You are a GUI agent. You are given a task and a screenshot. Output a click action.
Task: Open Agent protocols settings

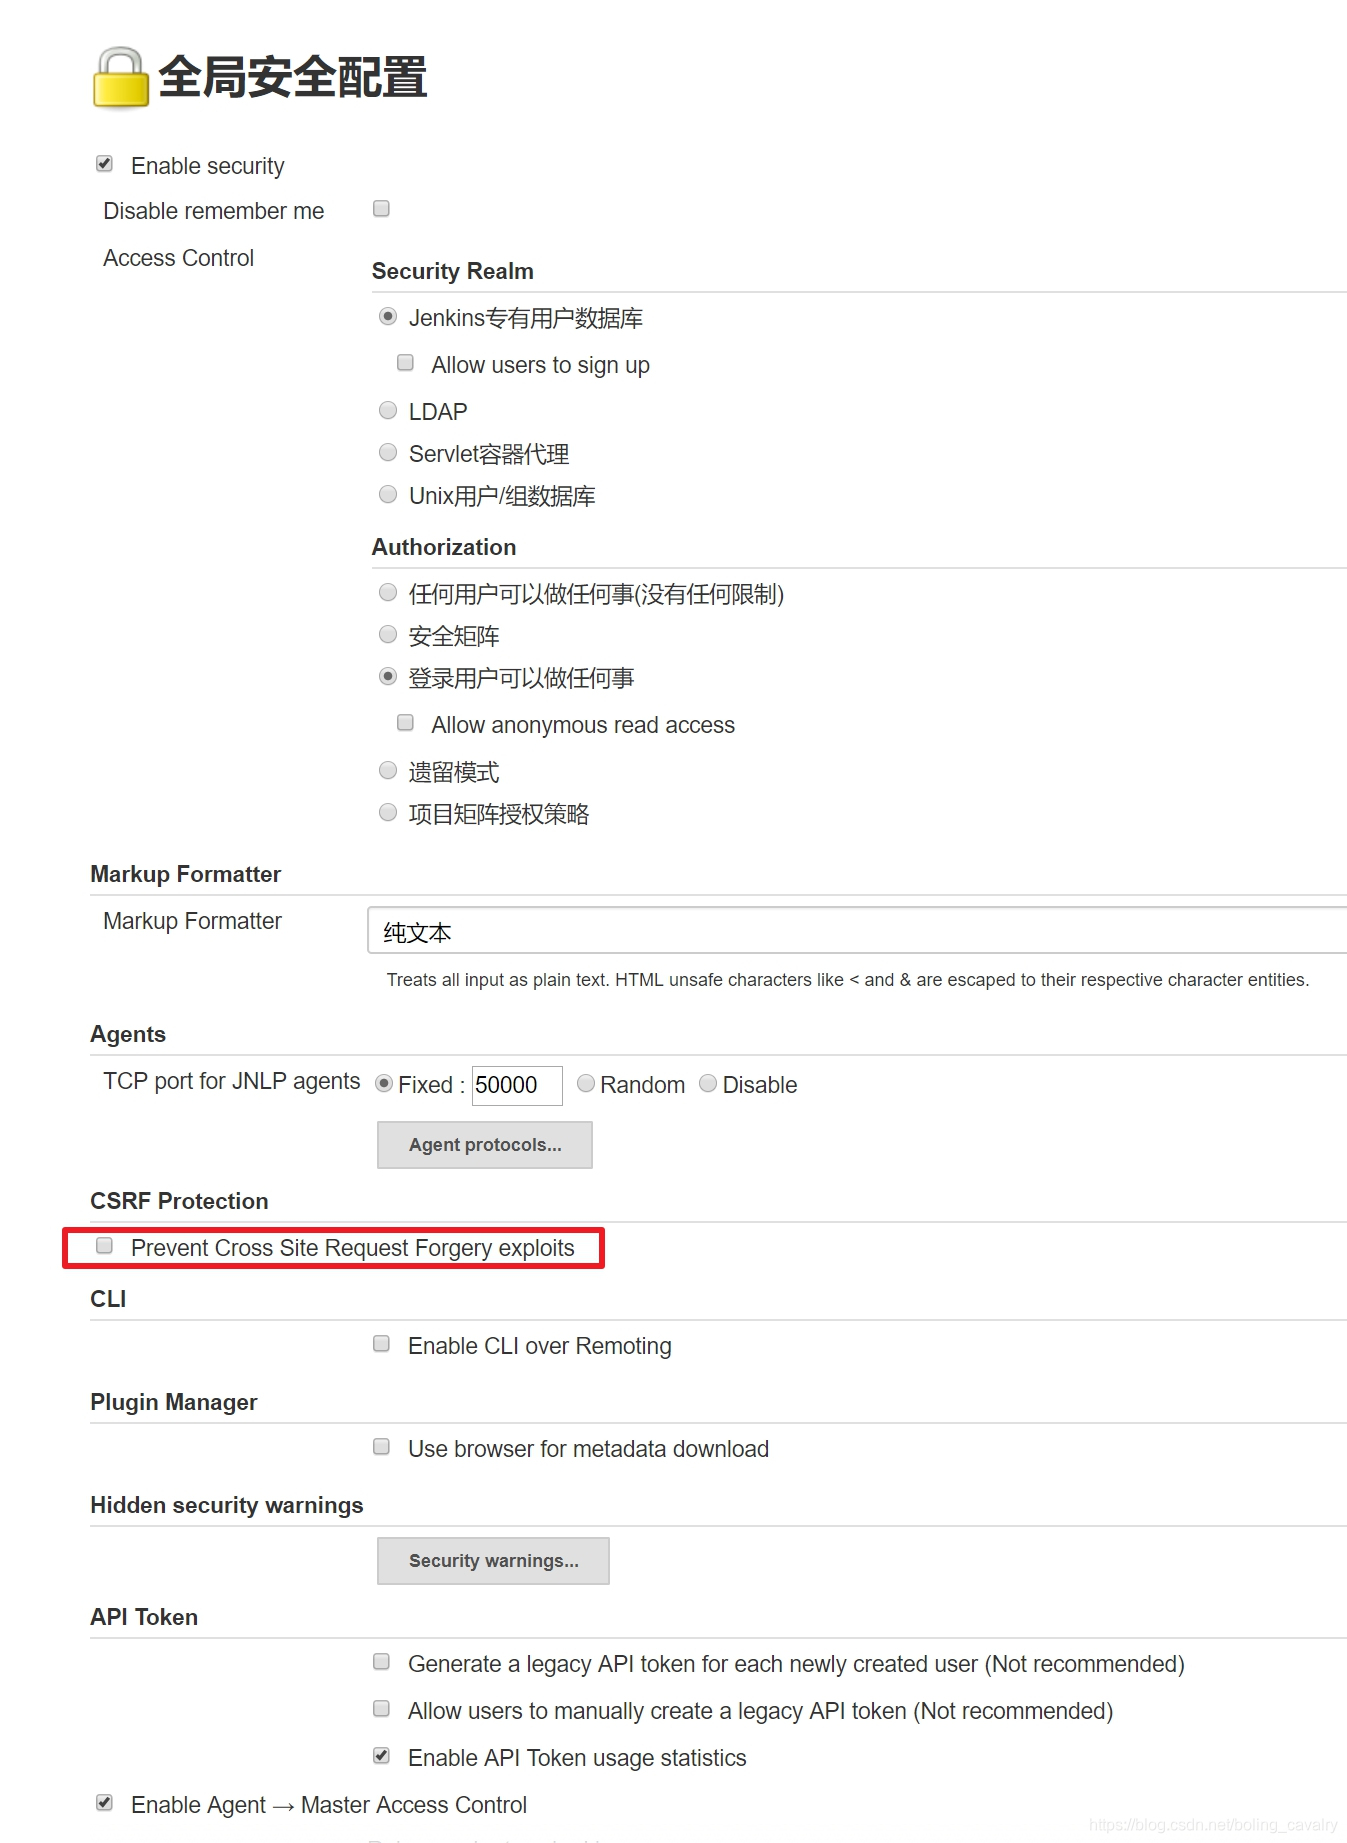[x=485, y=1145]
